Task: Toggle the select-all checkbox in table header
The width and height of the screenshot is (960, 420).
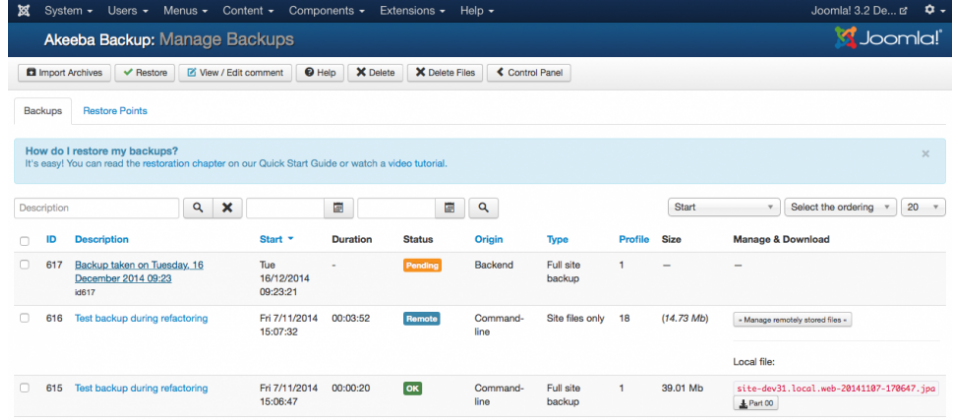Action: click(x=24, y=241)
